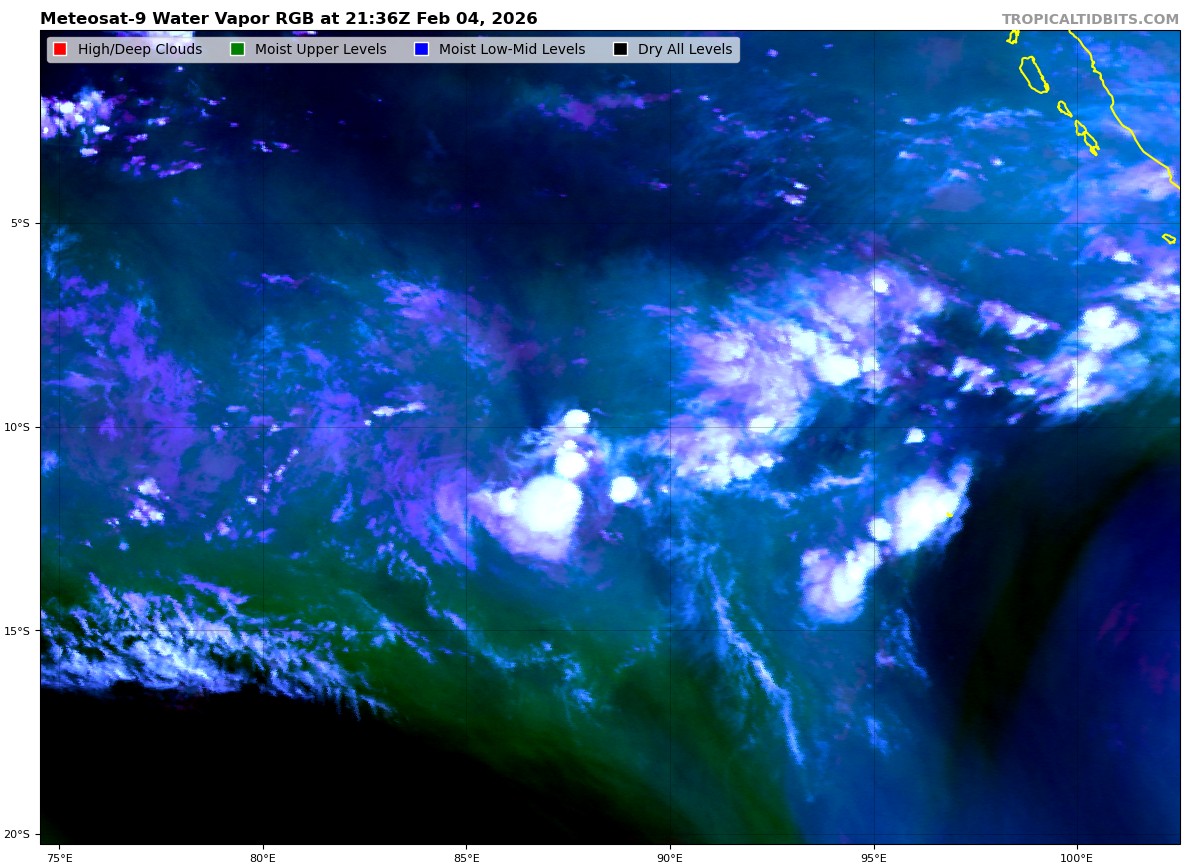This screenshot has width=1200, height=867.
Task: Click the Meteosat-9 Water Vapor RGB title
Action: point(288,19)
